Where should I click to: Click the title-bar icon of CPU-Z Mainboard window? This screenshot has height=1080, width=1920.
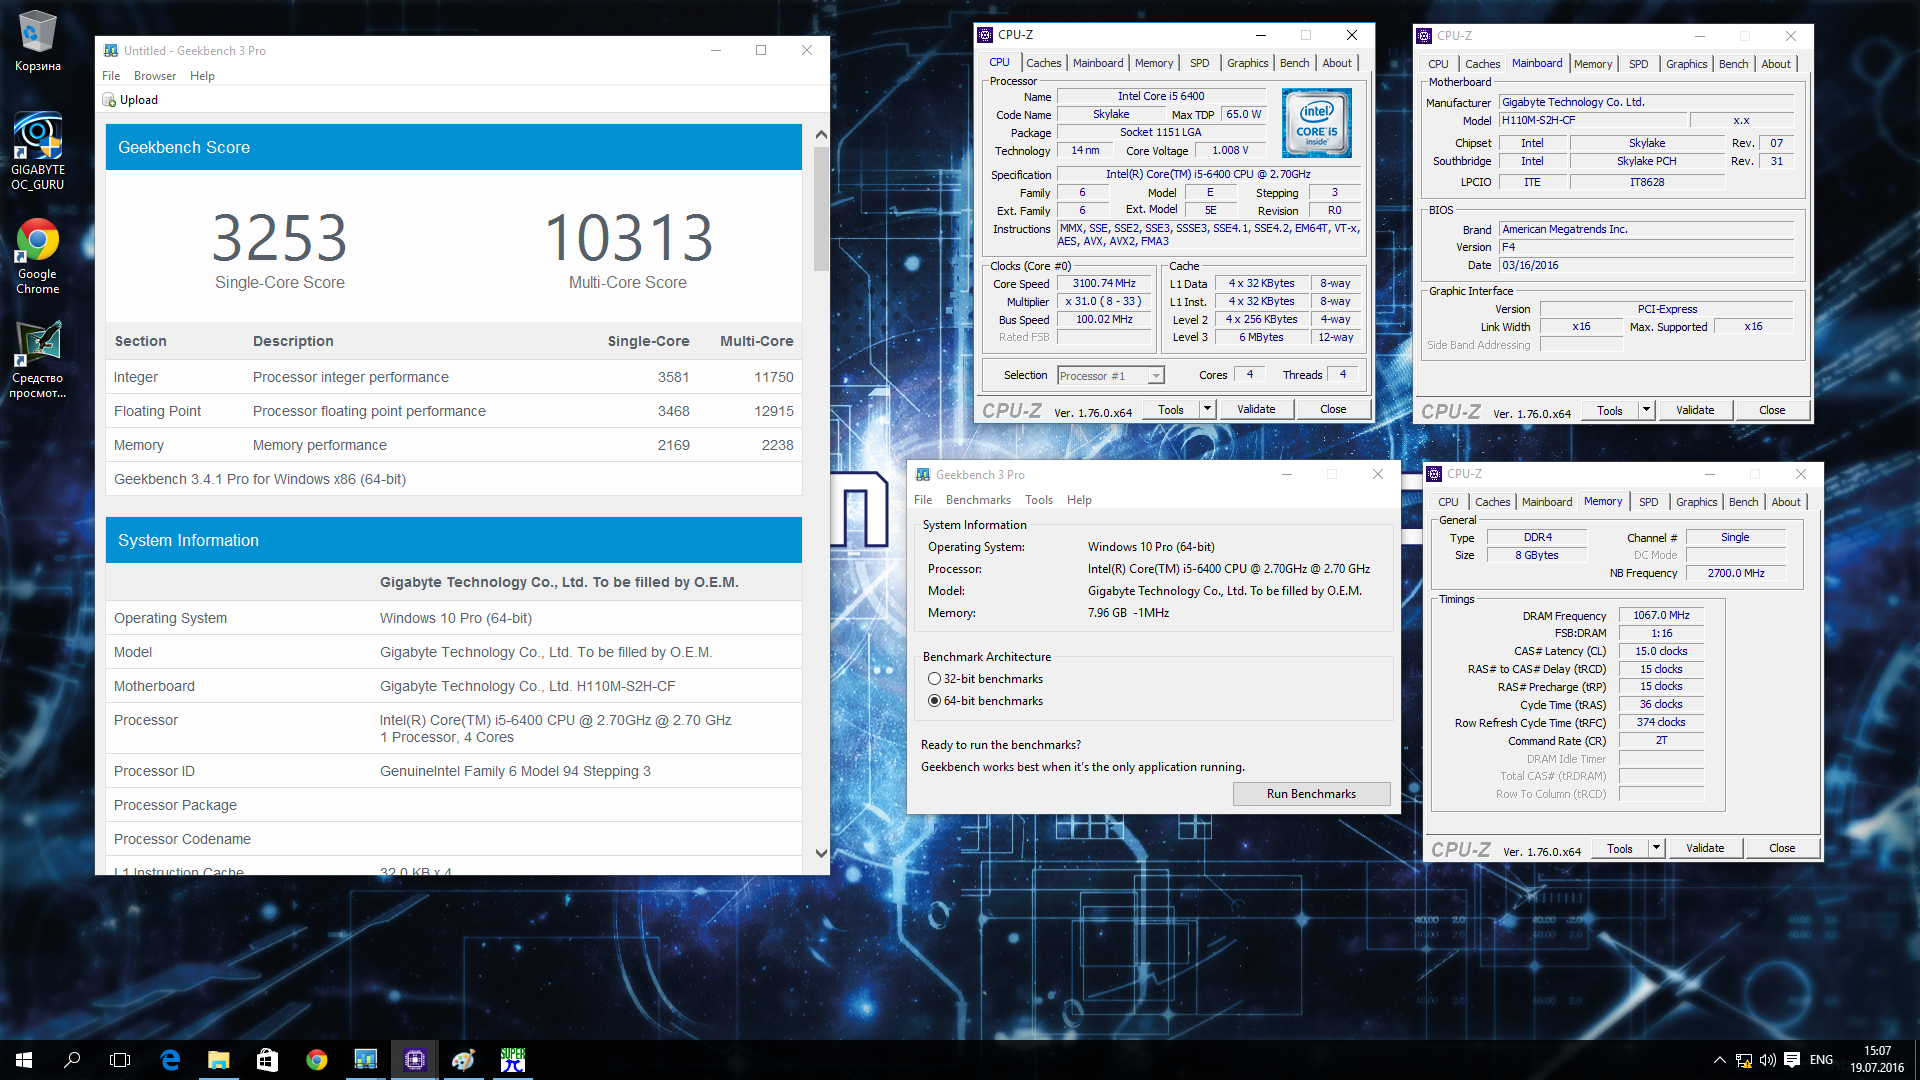tap(1424, 36)
